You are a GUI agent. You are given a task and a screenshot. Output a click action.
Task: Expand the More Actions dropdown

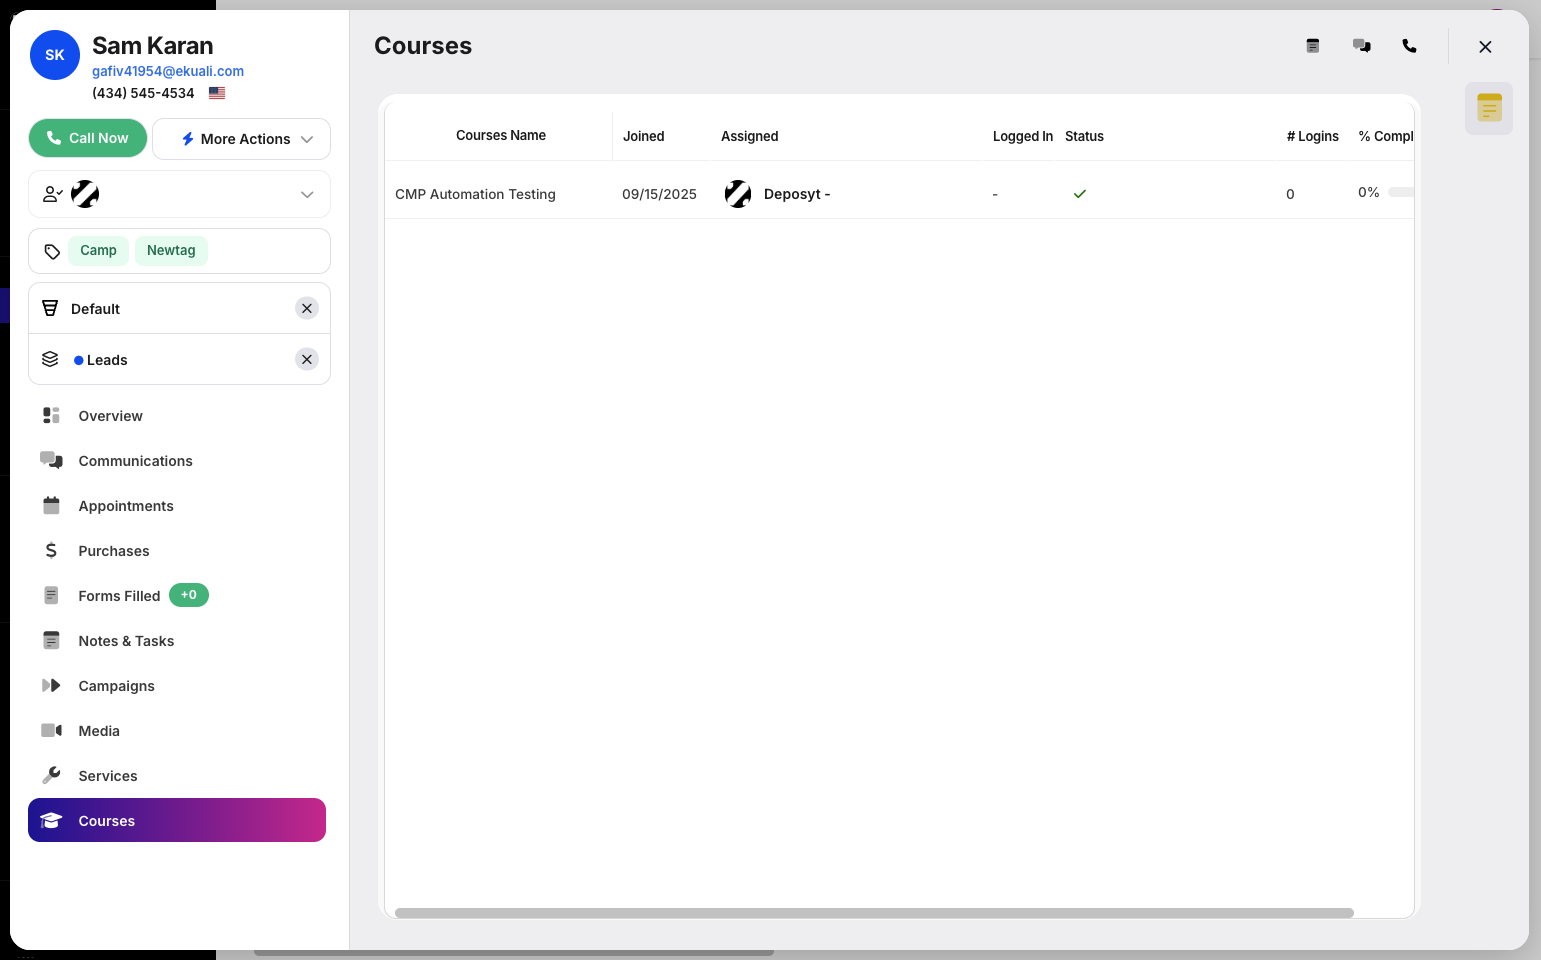click(x=241, y=139)
